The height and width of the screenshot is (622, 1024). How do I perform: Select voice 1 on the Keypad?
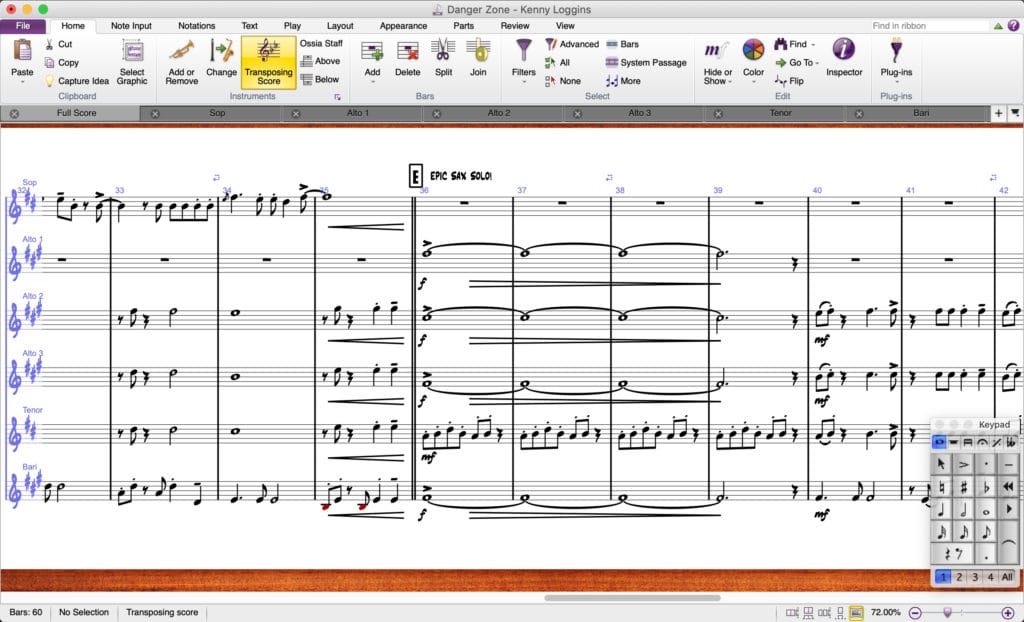tap(943, 577)
